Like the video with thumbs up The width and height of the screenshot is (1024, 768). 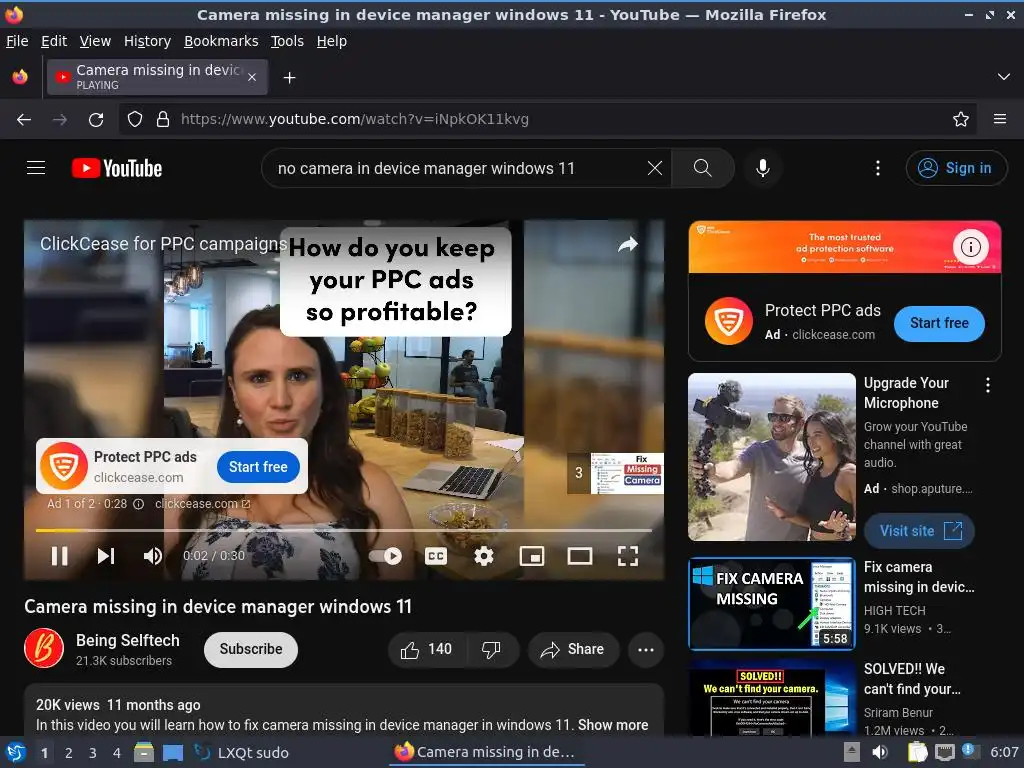point(427,649)
